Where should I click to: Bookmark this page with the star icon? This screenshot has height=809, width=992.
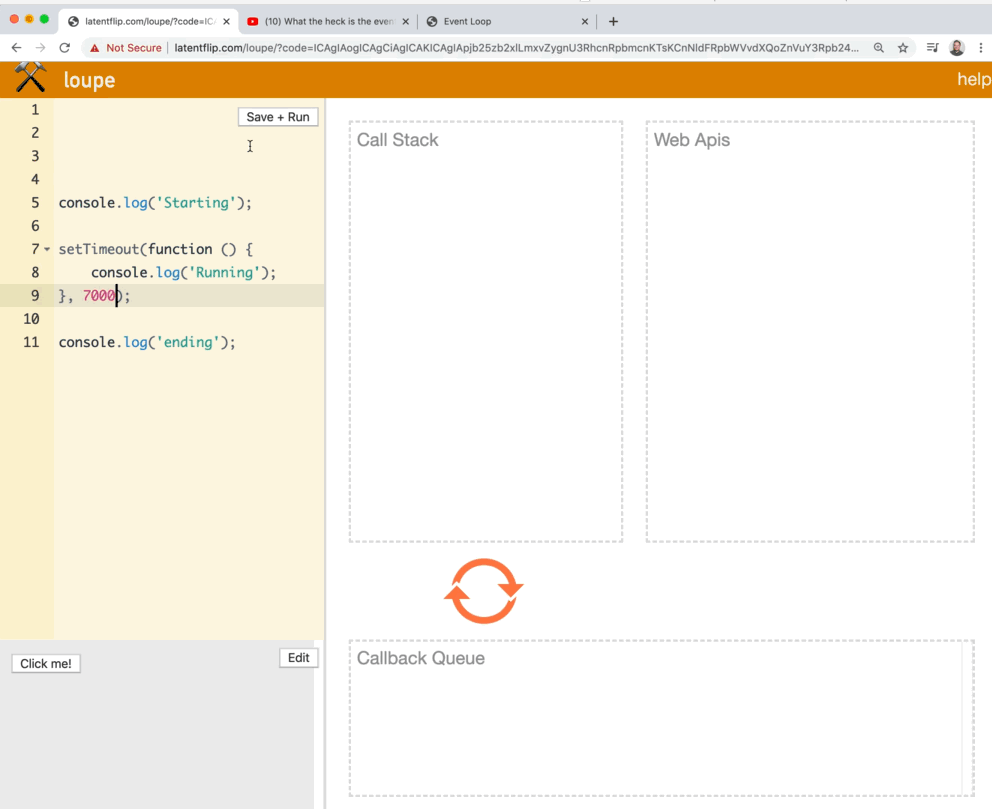(903, 48)
